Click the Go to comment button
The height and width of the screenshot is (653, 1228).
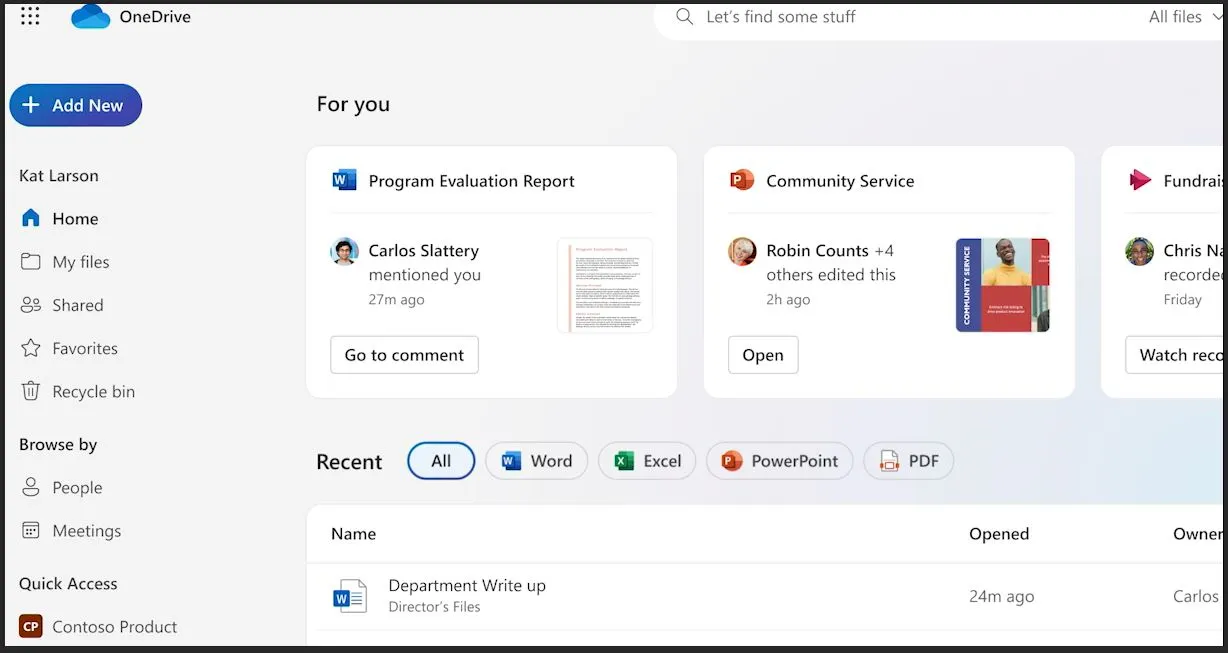coord(404,355)
